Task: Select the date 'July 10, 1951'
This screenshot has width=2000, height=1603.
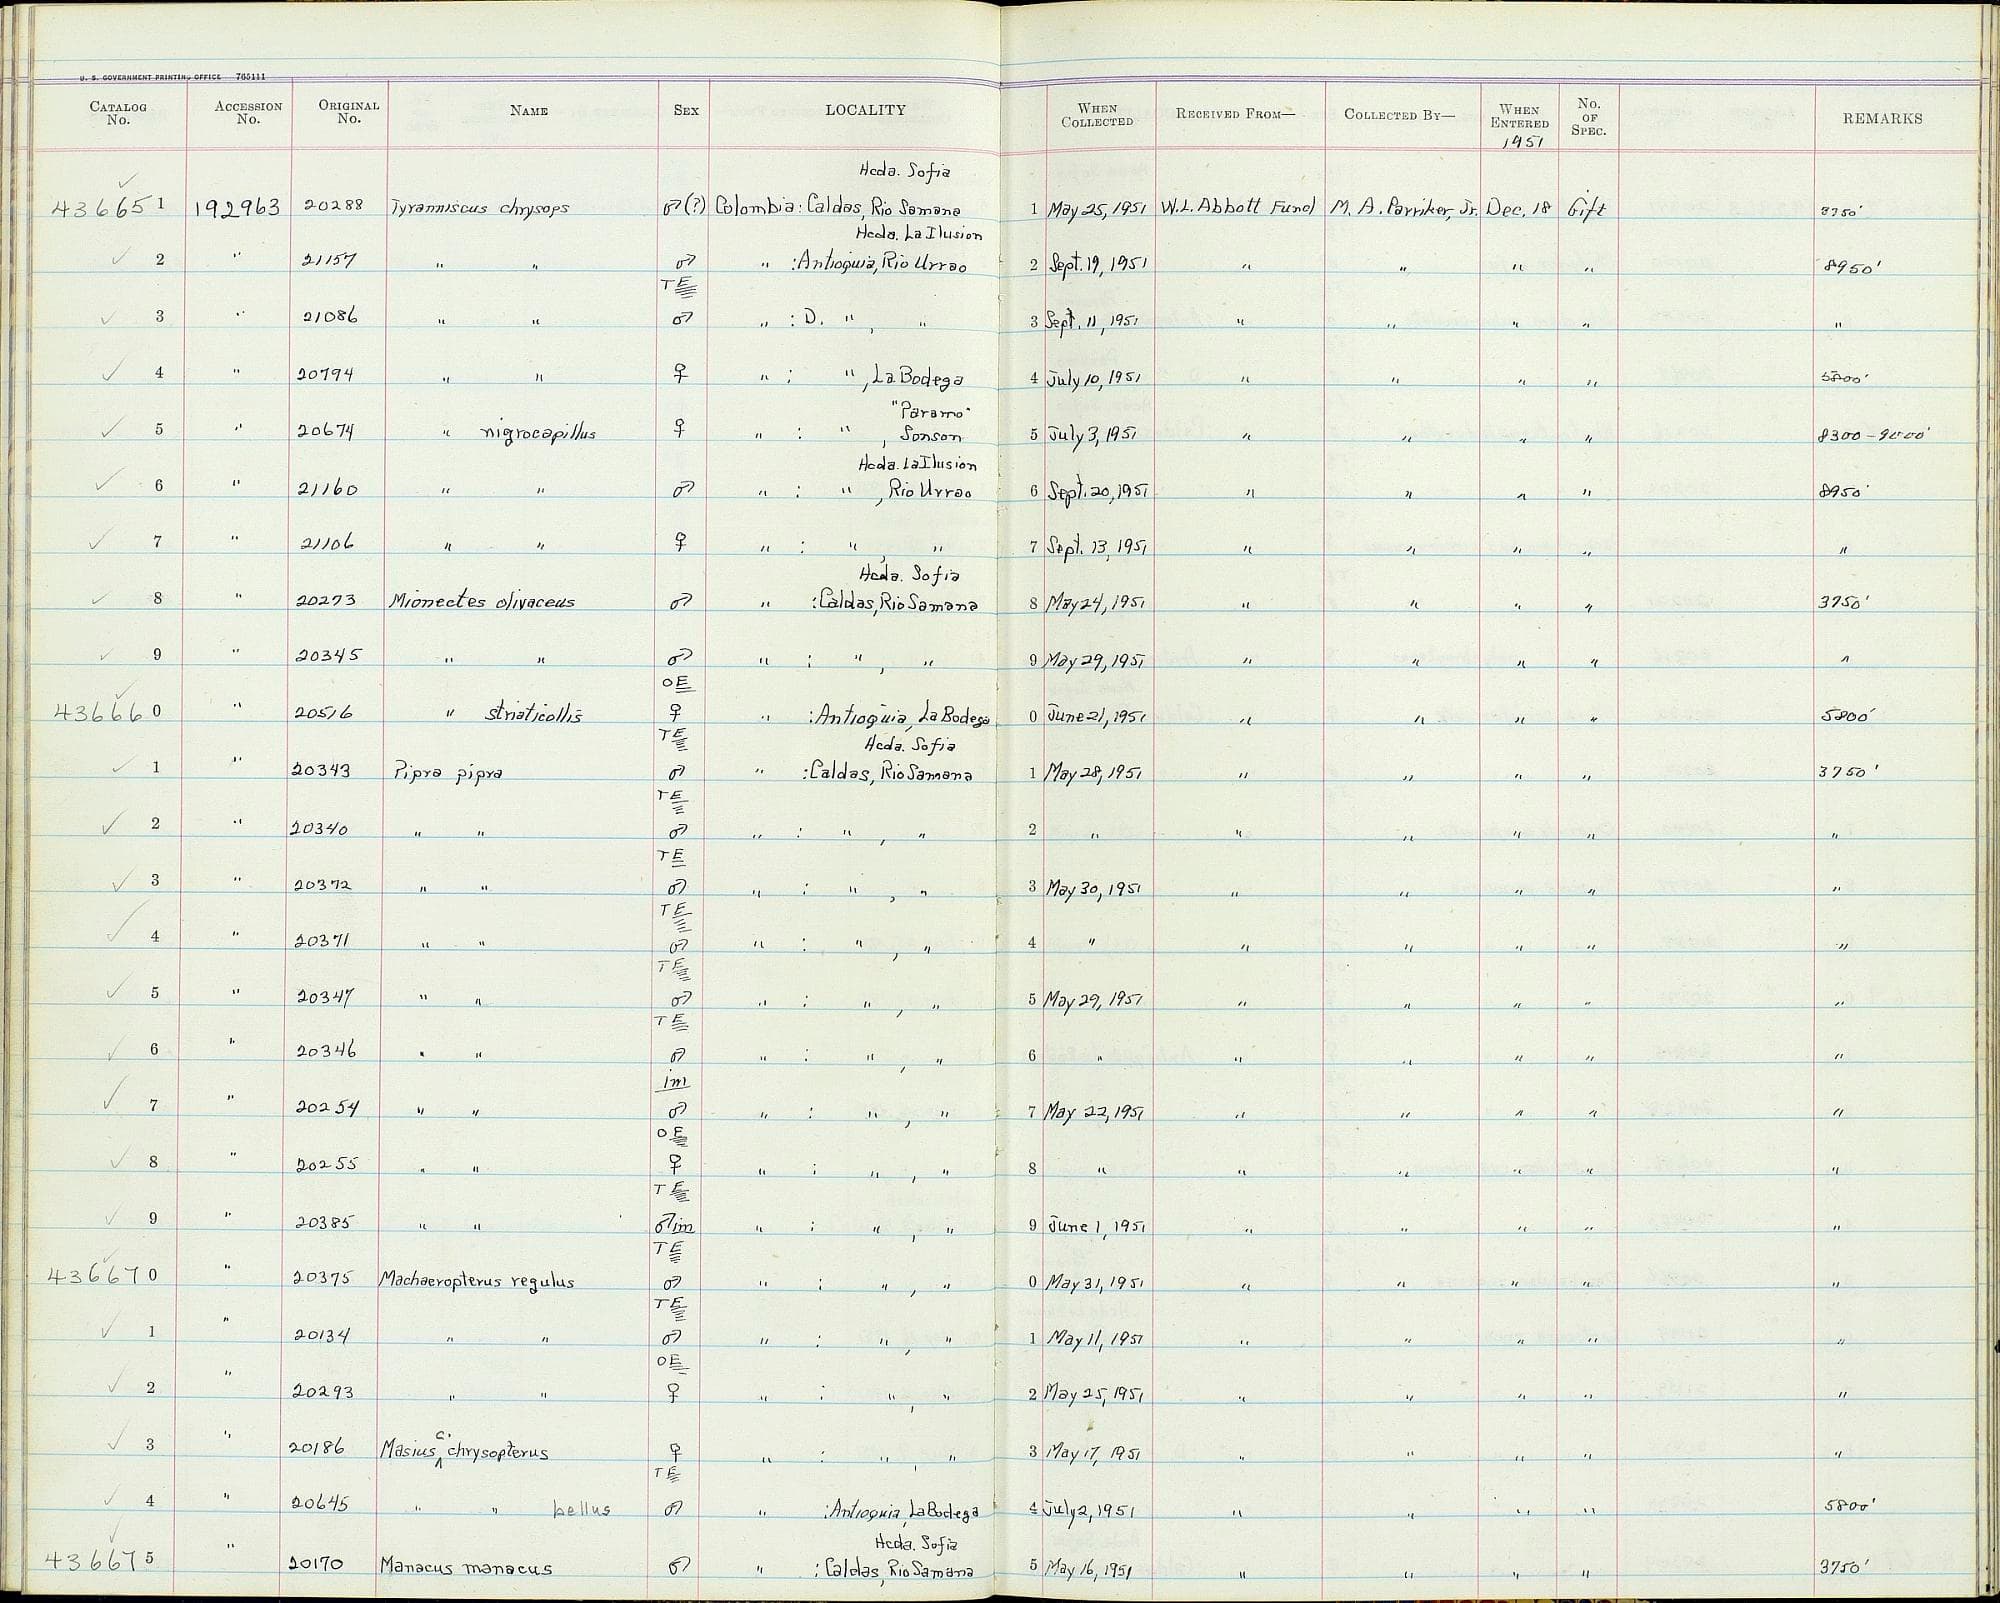Action: click(1094, 379)
